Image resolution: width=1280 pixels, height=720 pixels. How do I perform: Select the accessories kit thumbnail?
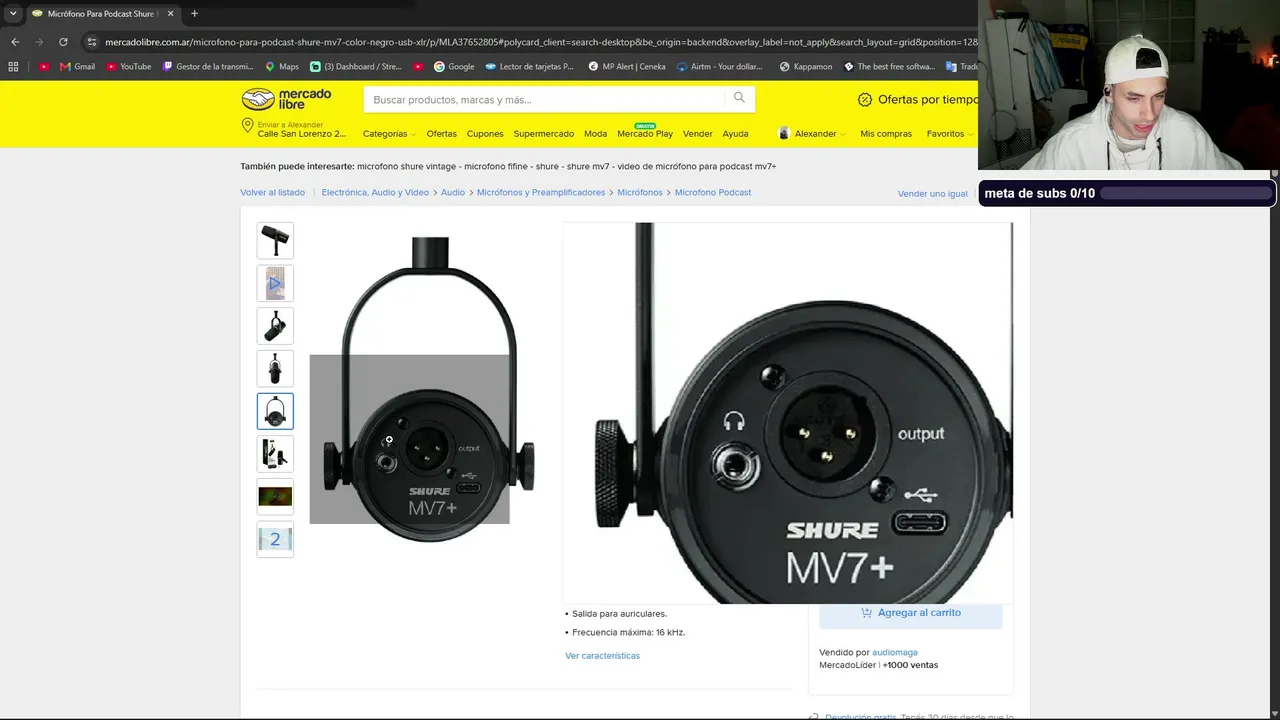pyautogui.click(x=275, y=454)
